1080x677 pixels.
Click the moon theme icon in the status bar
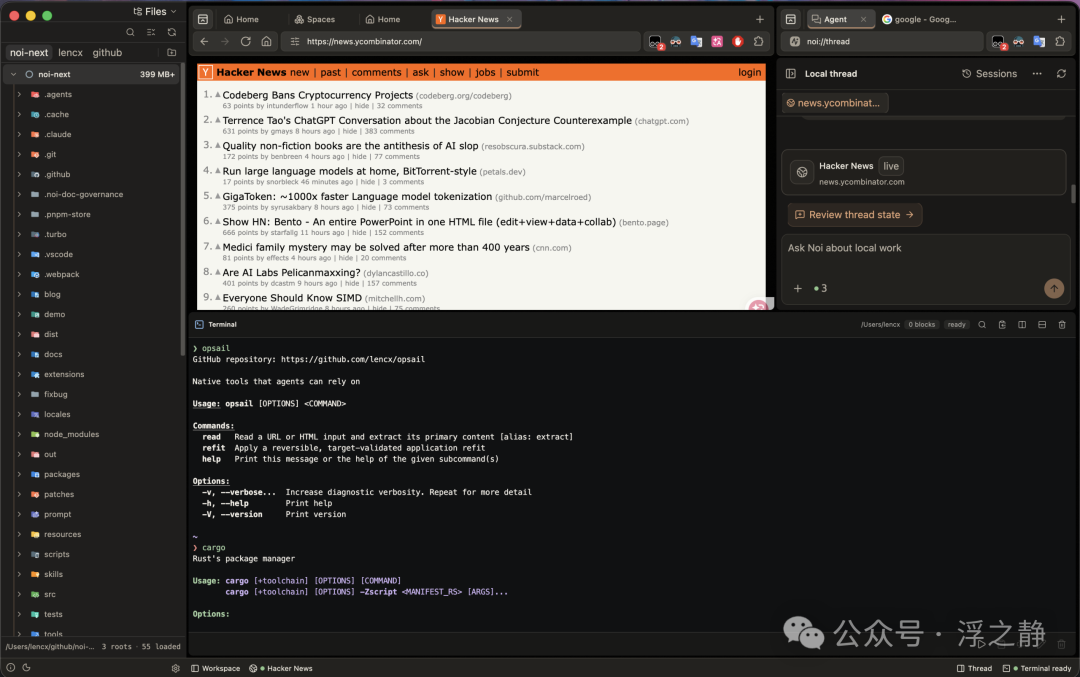tap(27, 667)
